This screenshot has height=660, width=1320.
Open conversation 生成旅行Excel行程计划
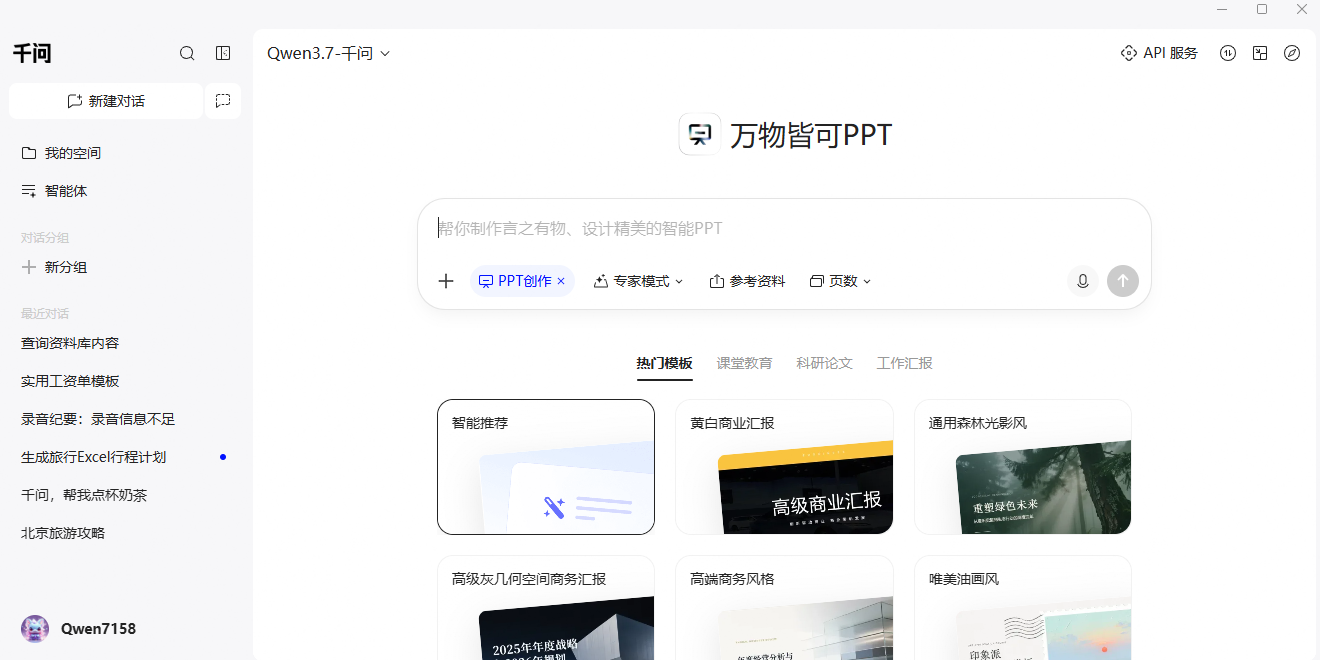(x=93, y=457)
